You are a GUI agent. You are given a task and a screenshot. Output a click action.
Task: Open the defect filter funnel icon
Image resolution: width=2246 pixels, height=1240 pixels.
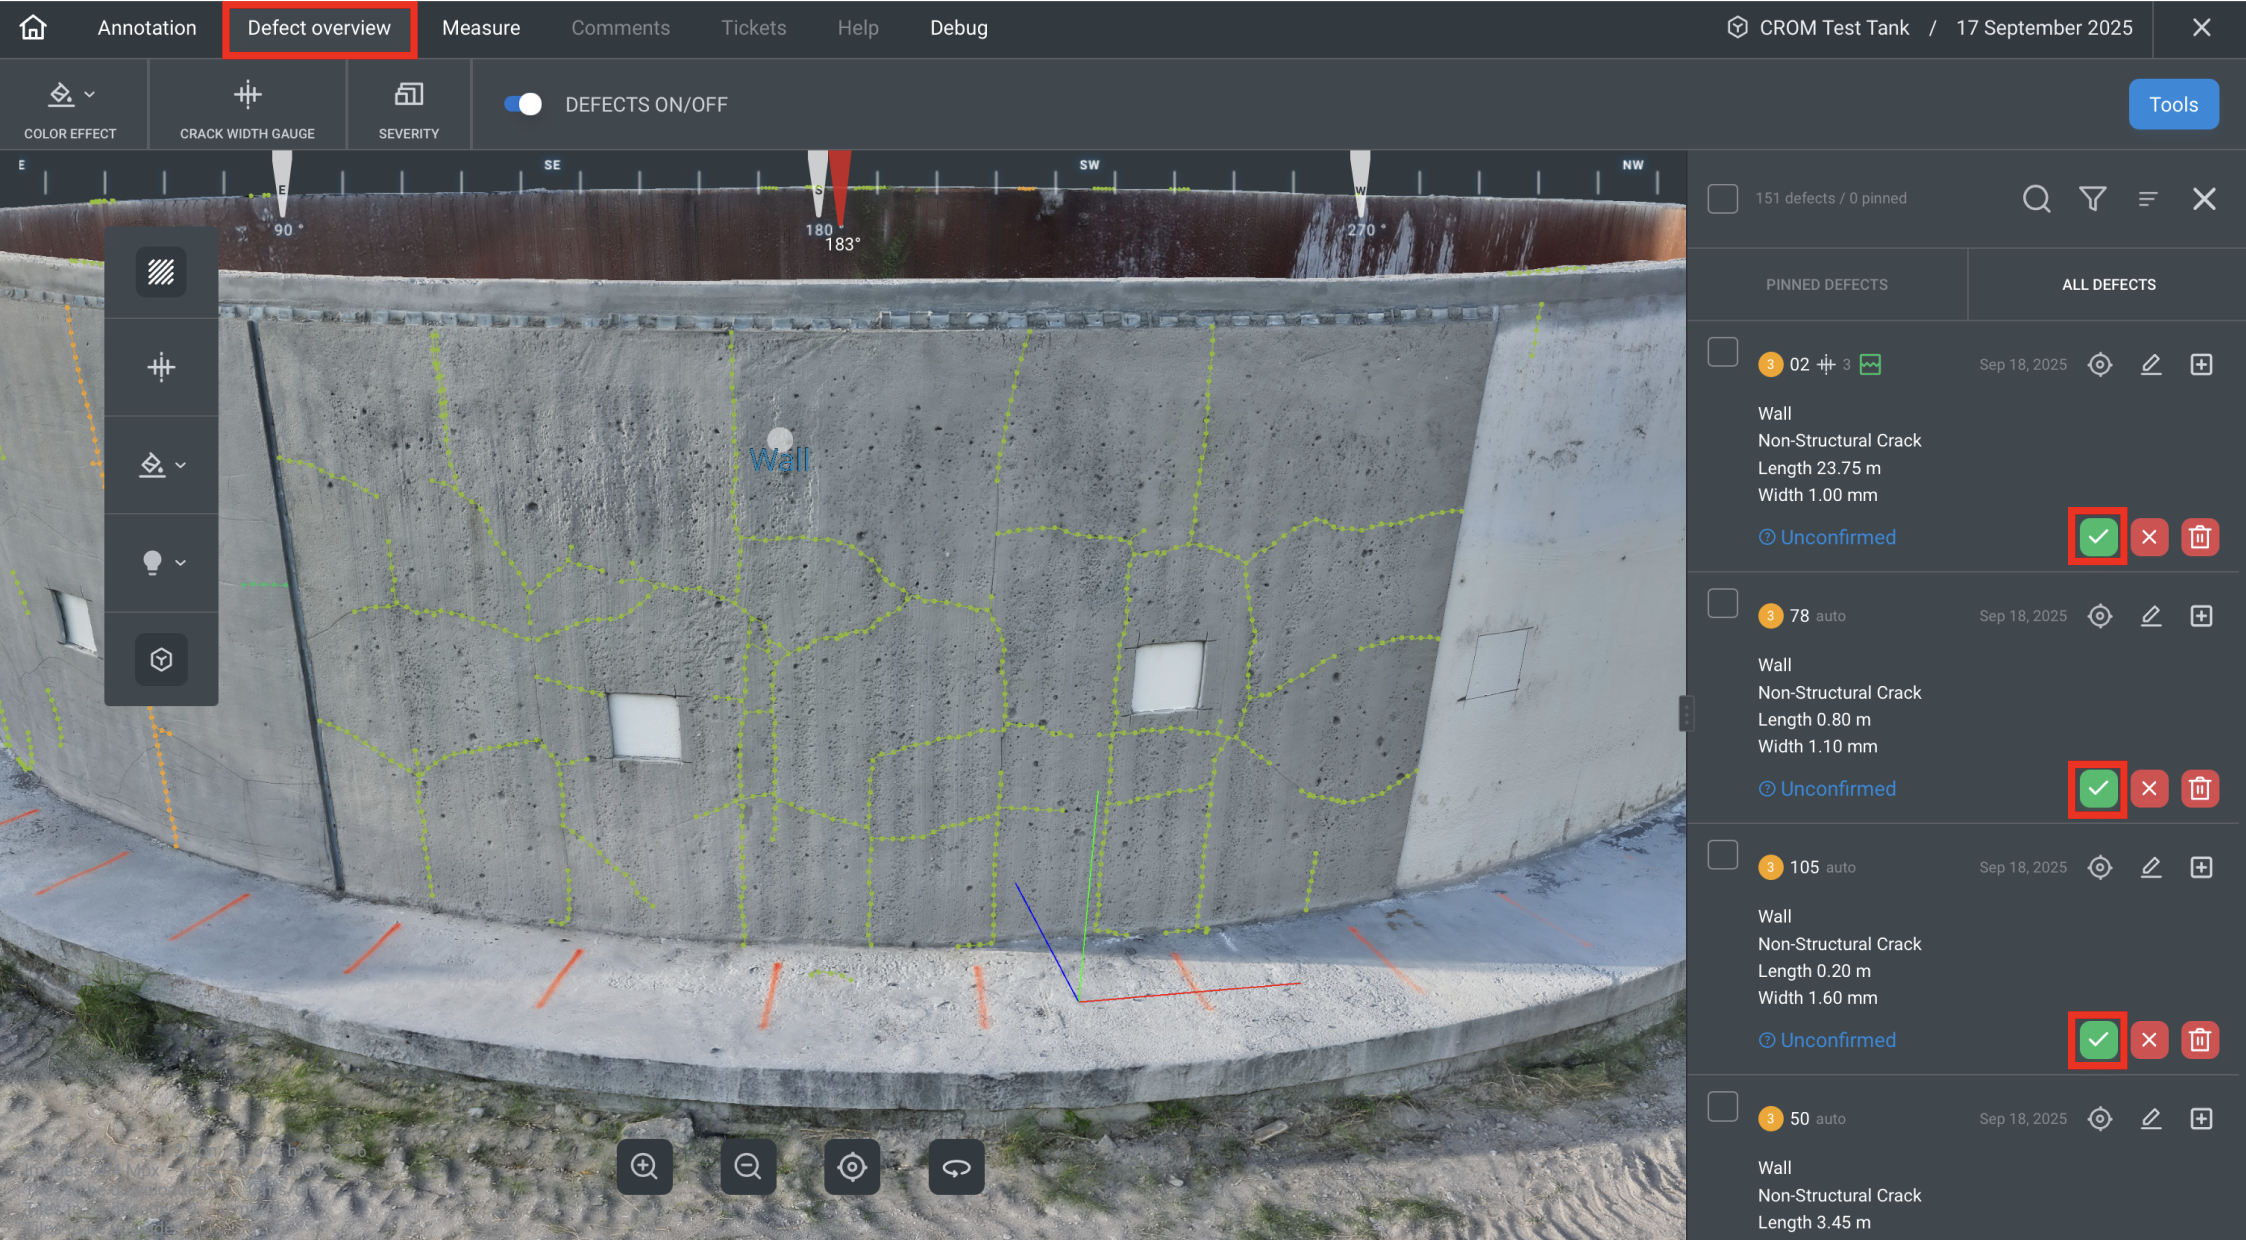click(x=2092, y=199)
